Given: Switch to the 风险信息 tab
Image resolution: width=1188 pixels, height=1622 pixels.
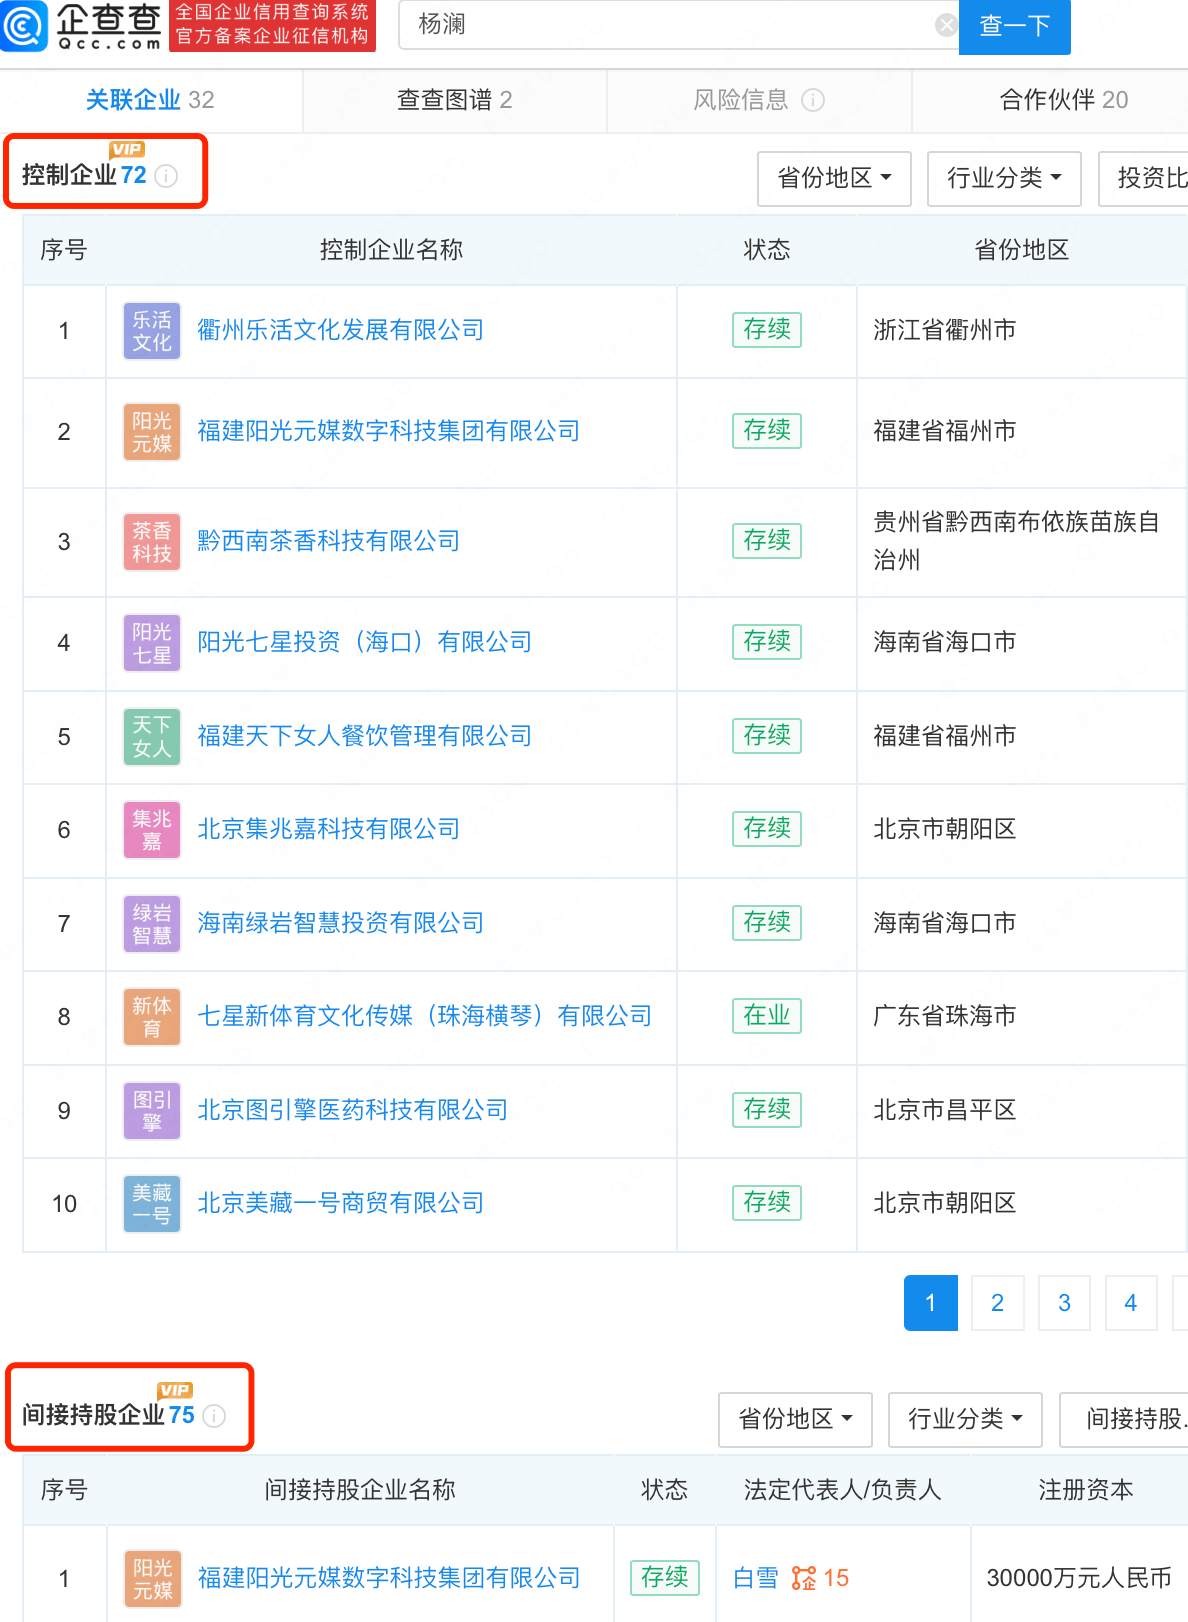Looking at the screenshot, I should click(759, 100).
